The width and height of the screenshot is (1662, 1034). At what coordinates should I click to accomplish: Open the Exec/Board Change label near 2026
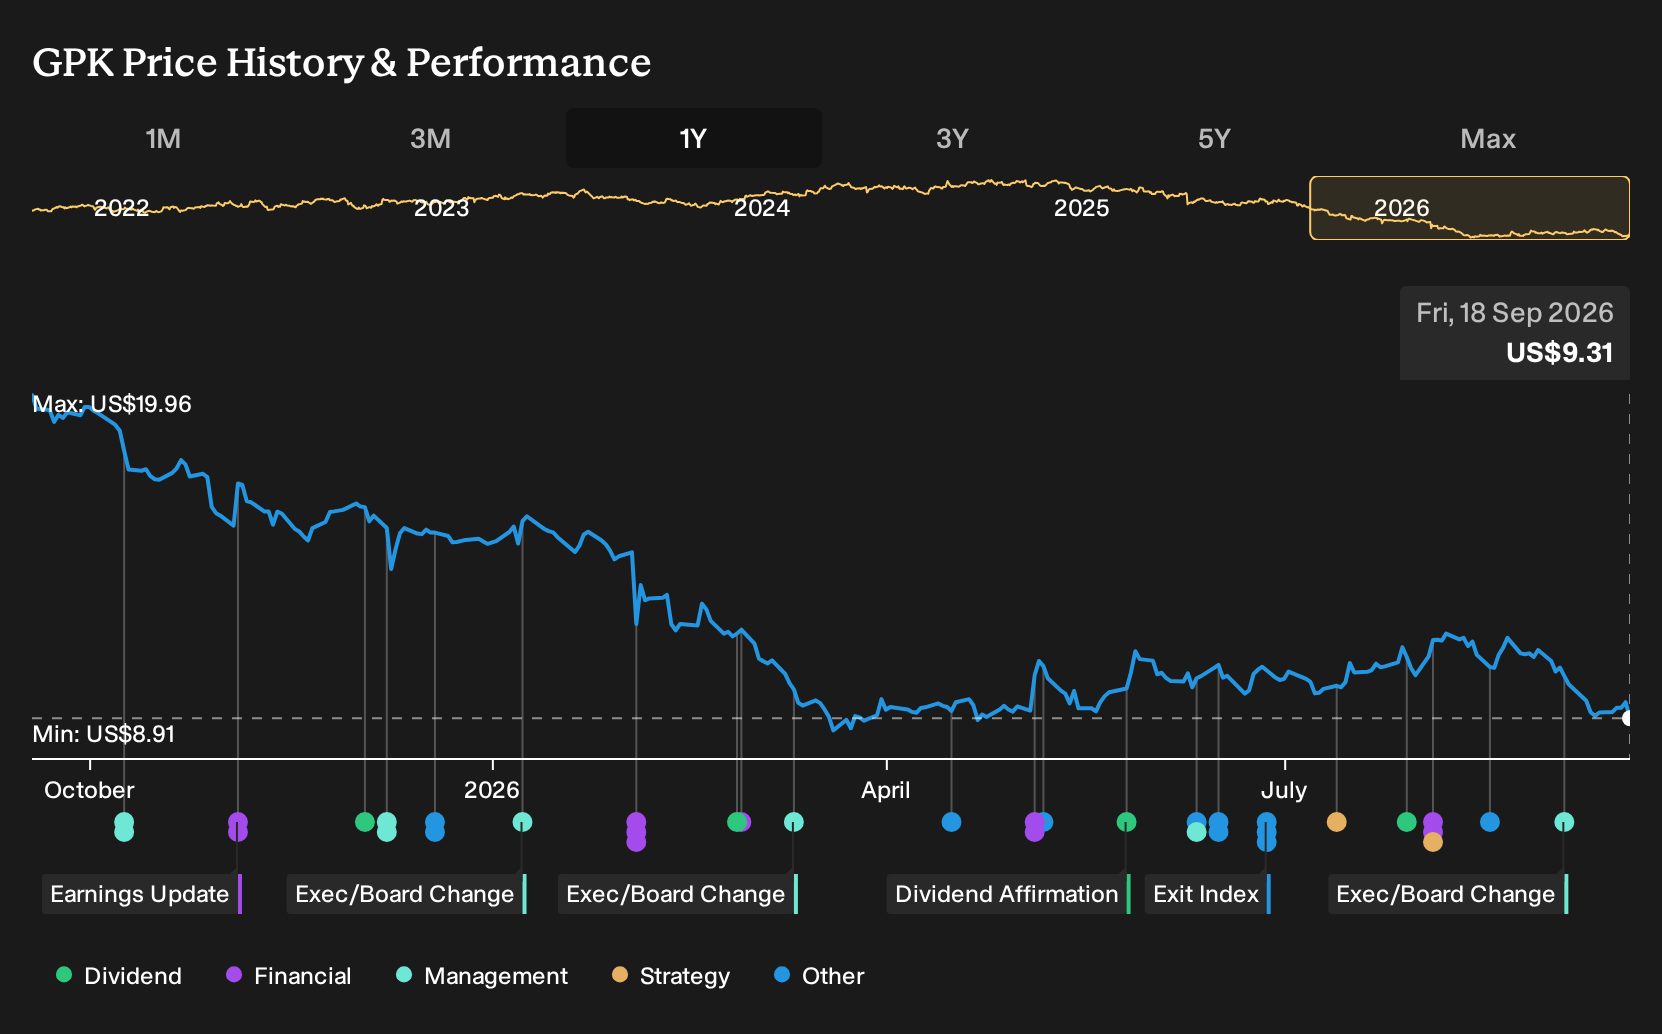(406, 894)
